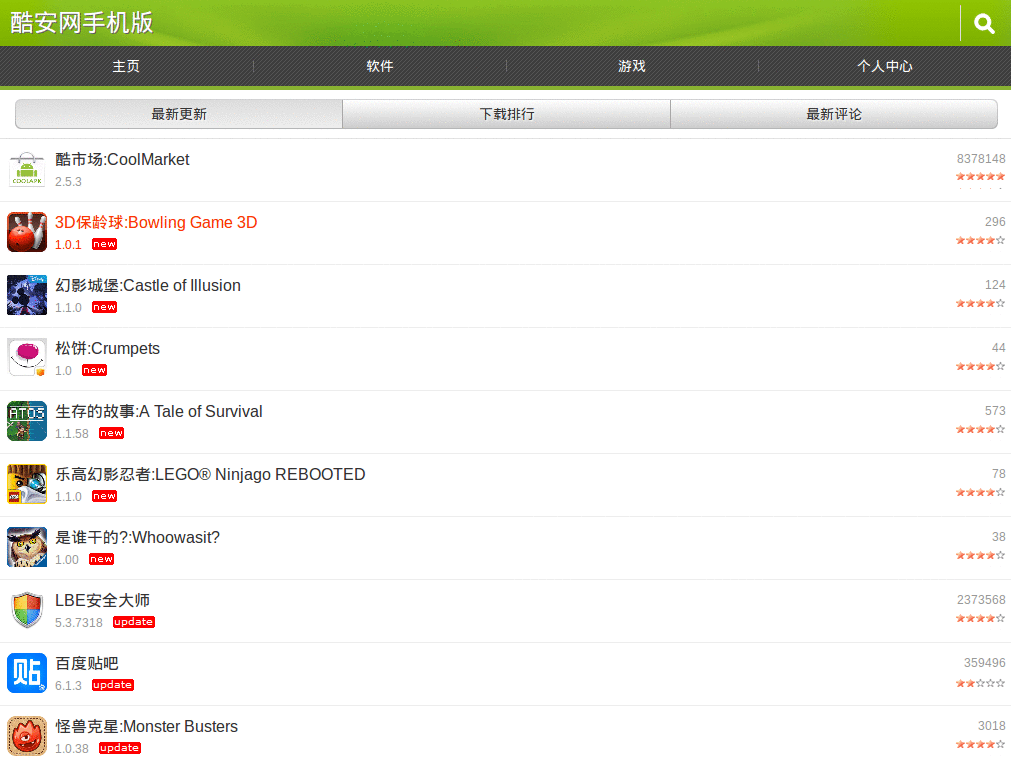The height and width of the screenshot is (768, 1024).
Task: Click update badge on Monster Busters
Action: click(x=120, y=748)
